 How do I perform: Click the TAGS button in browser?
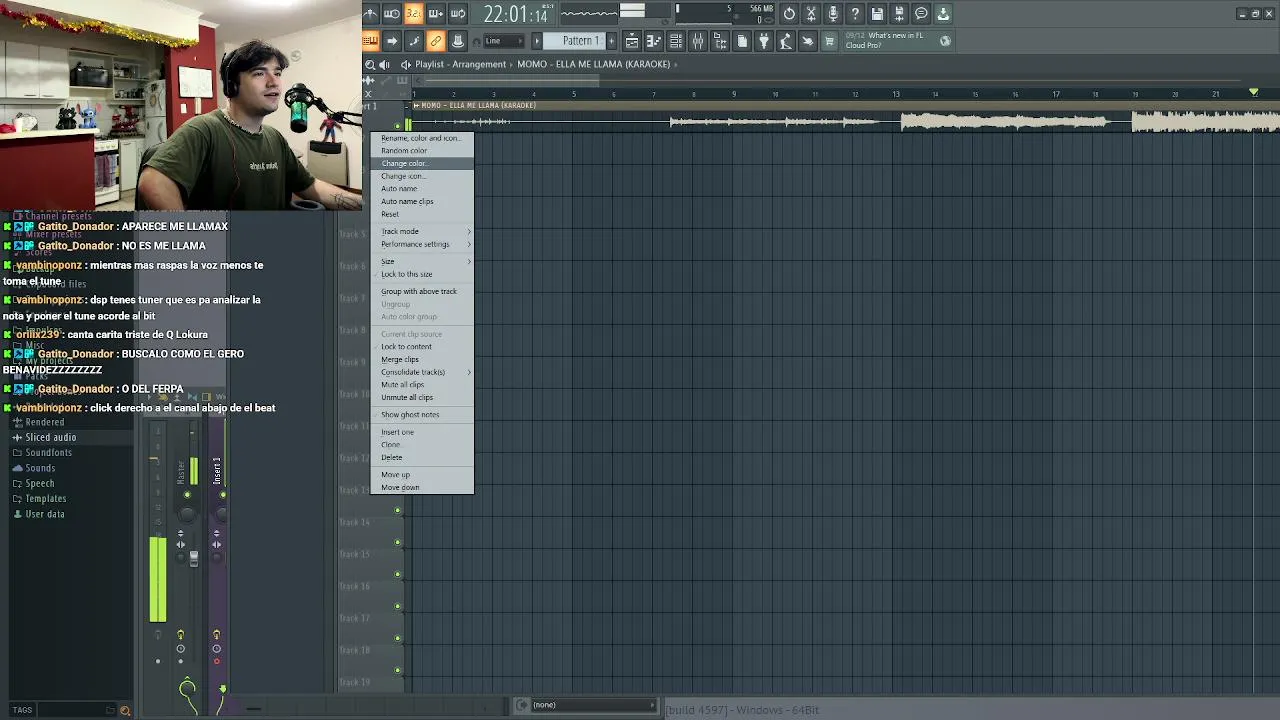pyautogui.click(x=22, y=710)
